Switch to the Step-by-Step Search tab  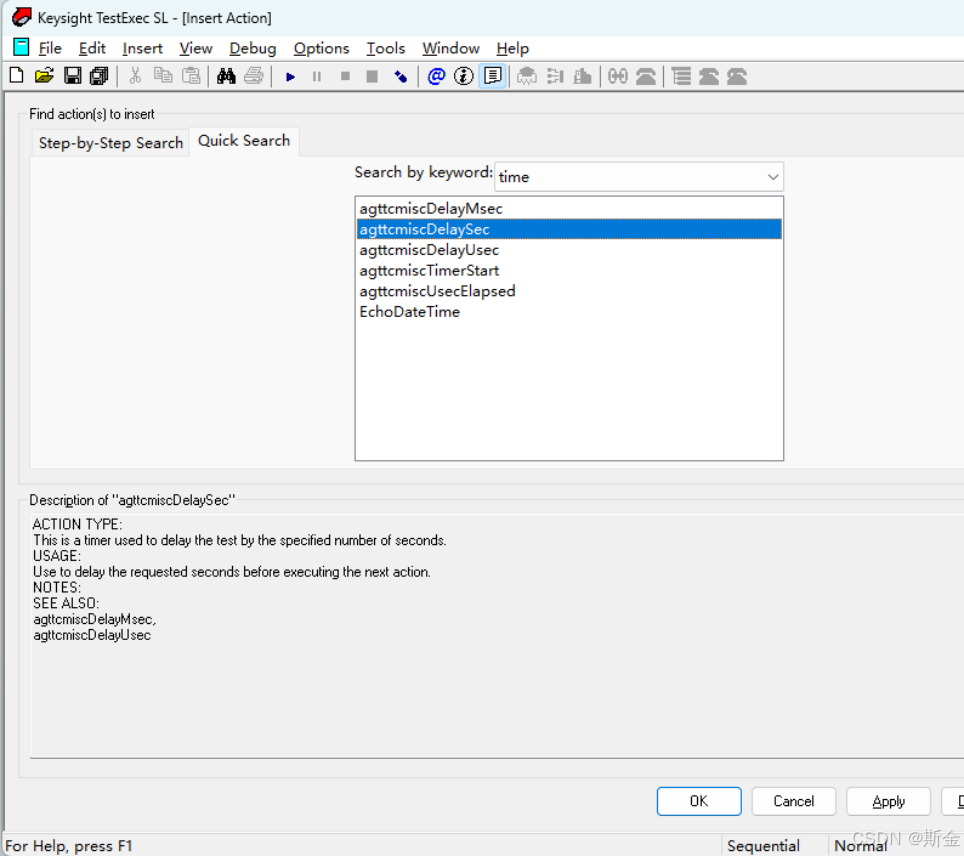click(x=111, y=143)
